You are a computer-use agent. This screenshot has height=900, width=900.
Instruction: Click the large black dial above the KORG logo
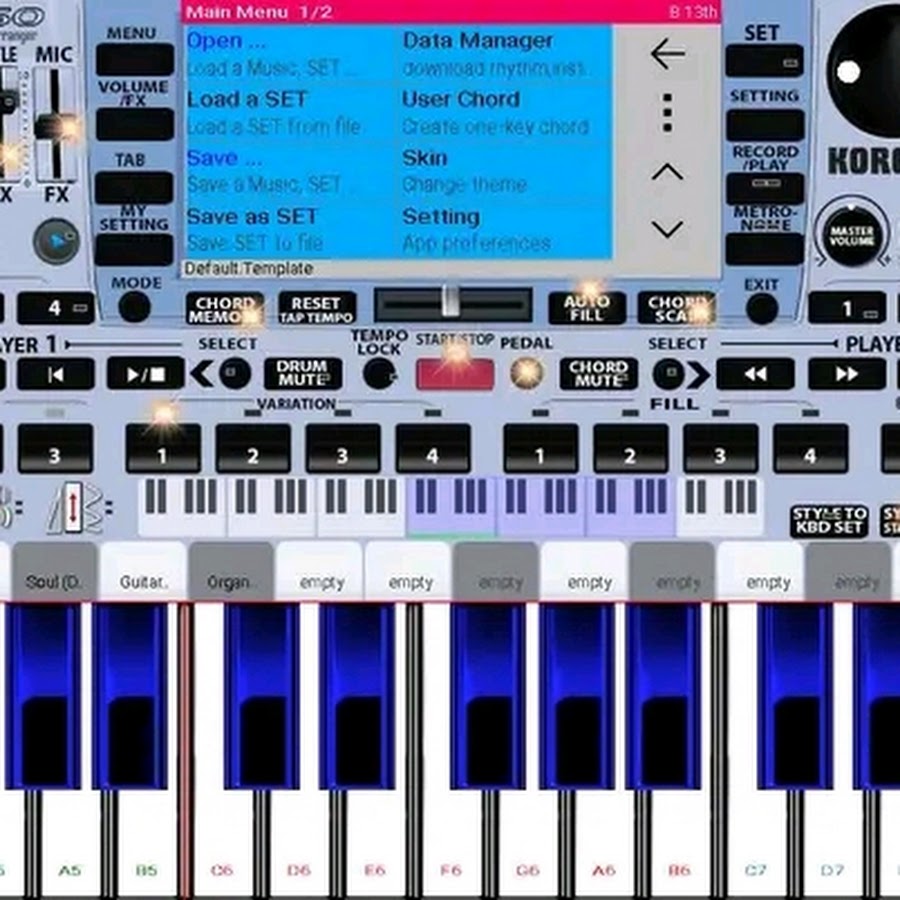pyautogui.click(x=867, y=72)
